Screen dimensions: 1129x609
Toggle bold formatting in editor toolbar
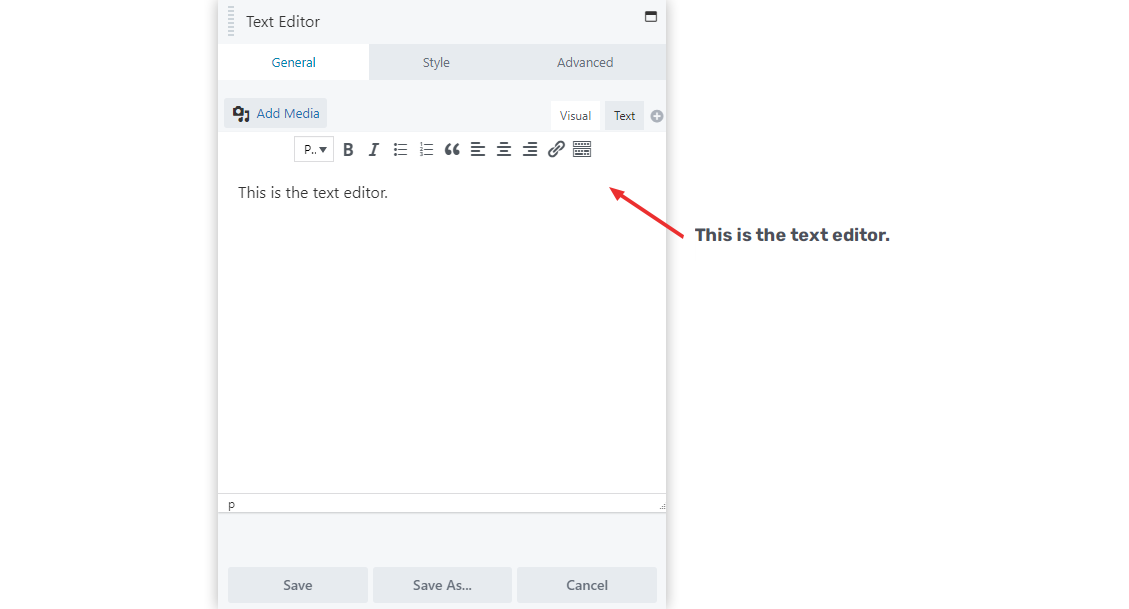coord(348,150)
